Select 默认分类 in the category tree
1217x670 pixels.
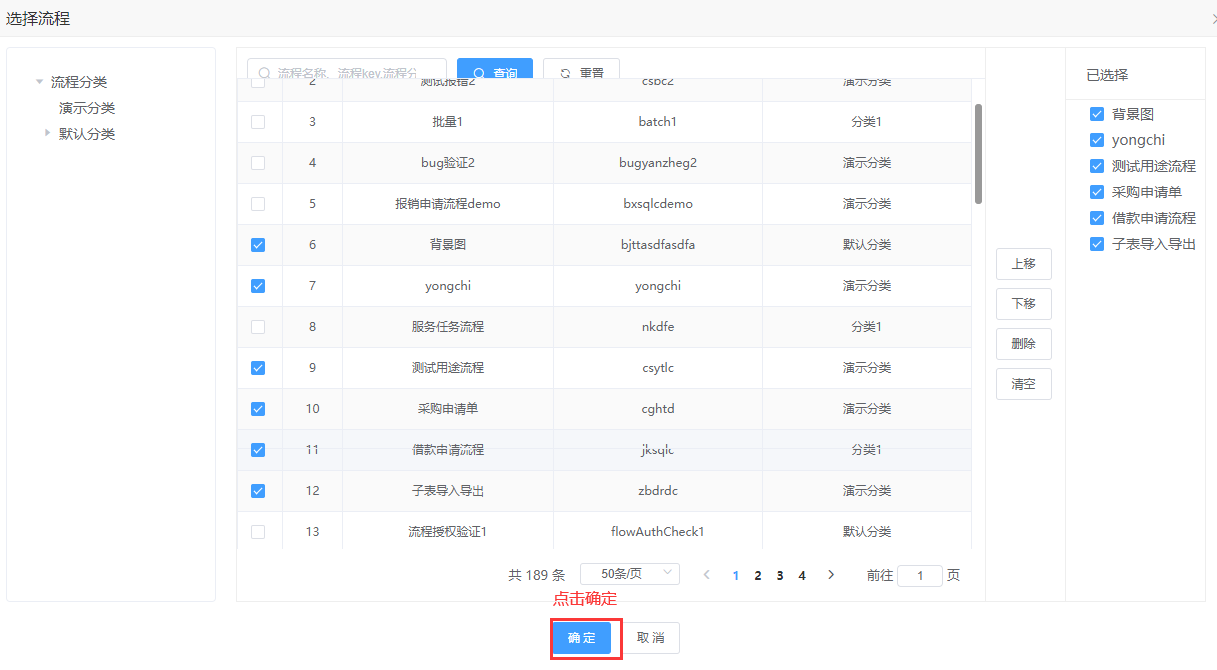(87, 134)
